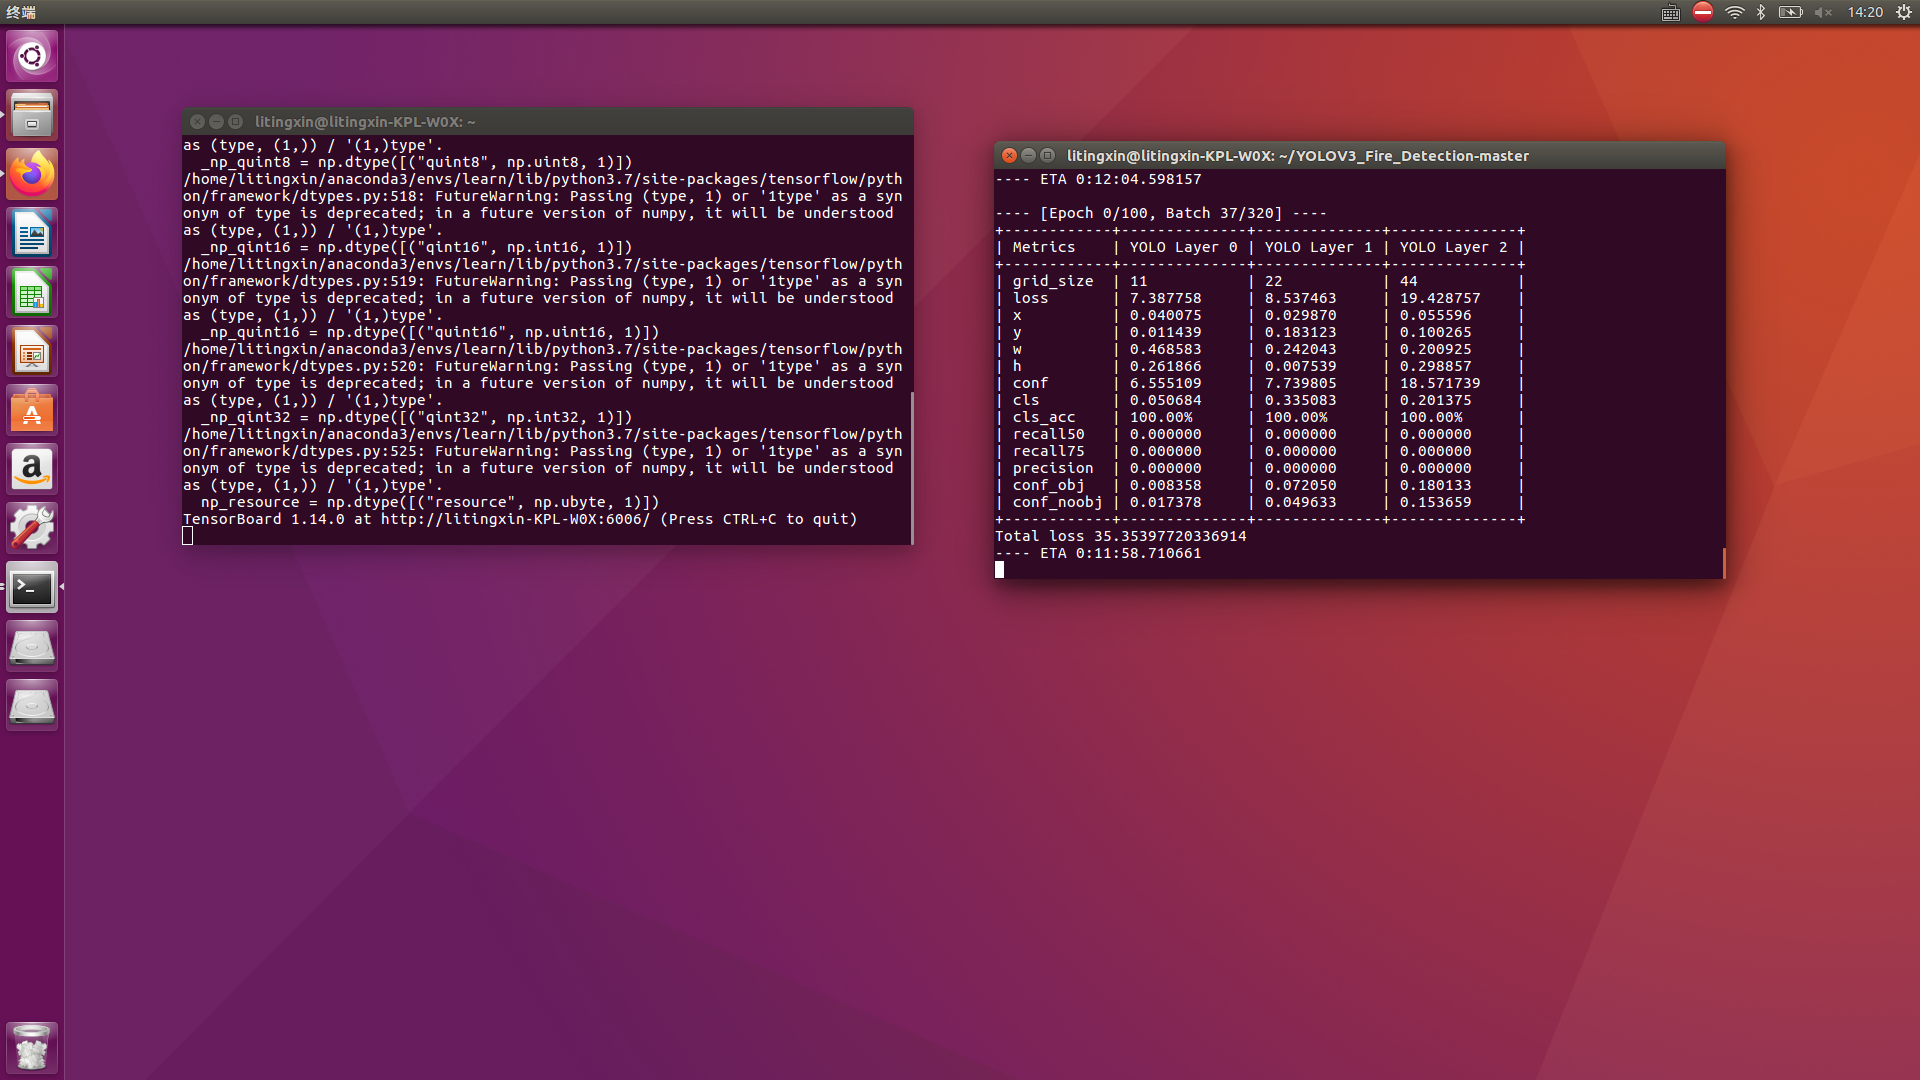Open the clock showing 14:20
The image size is (1920, 1080).
coord(1865,12)
